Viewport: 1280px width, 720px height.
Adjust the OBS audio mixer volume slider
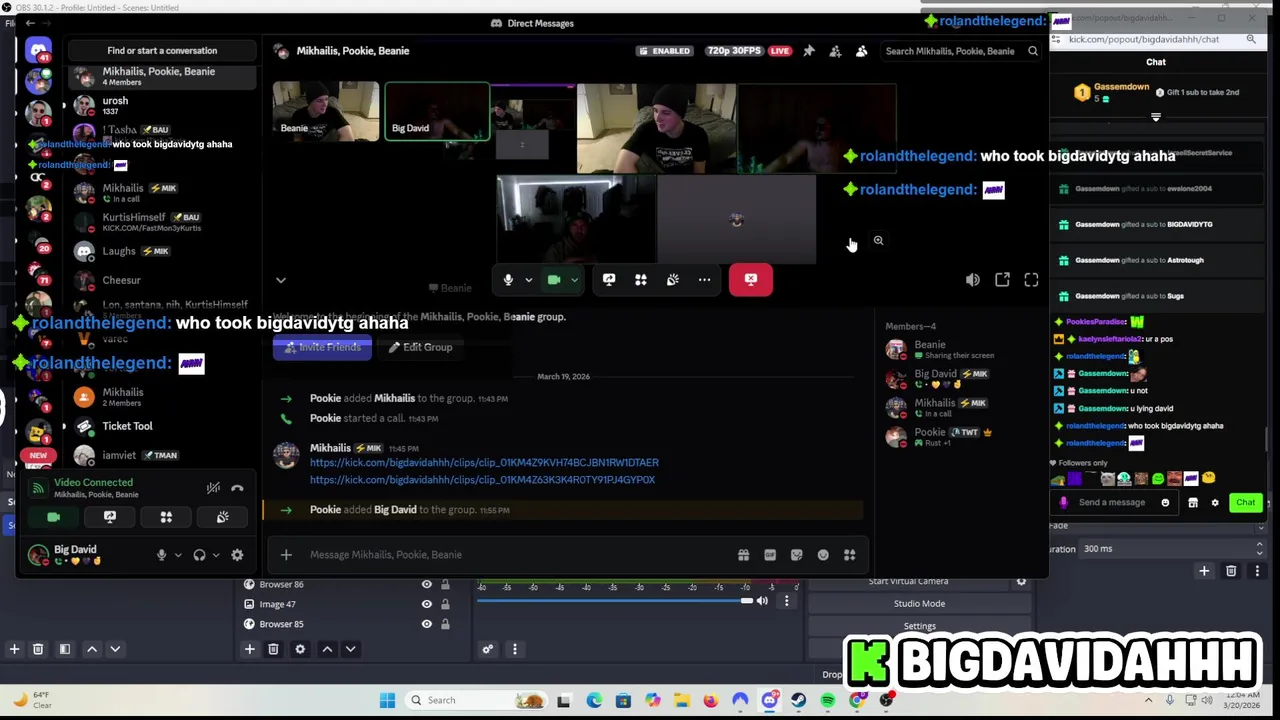click(614, 601)
